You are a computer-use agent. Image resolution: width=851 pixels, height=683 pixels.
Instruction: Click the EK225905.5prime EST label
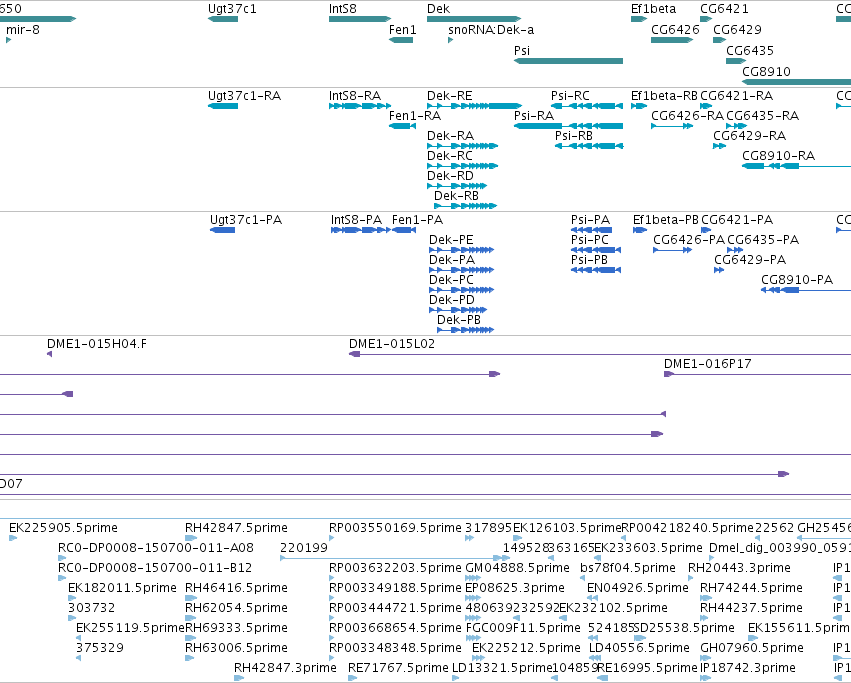[63, 528]
